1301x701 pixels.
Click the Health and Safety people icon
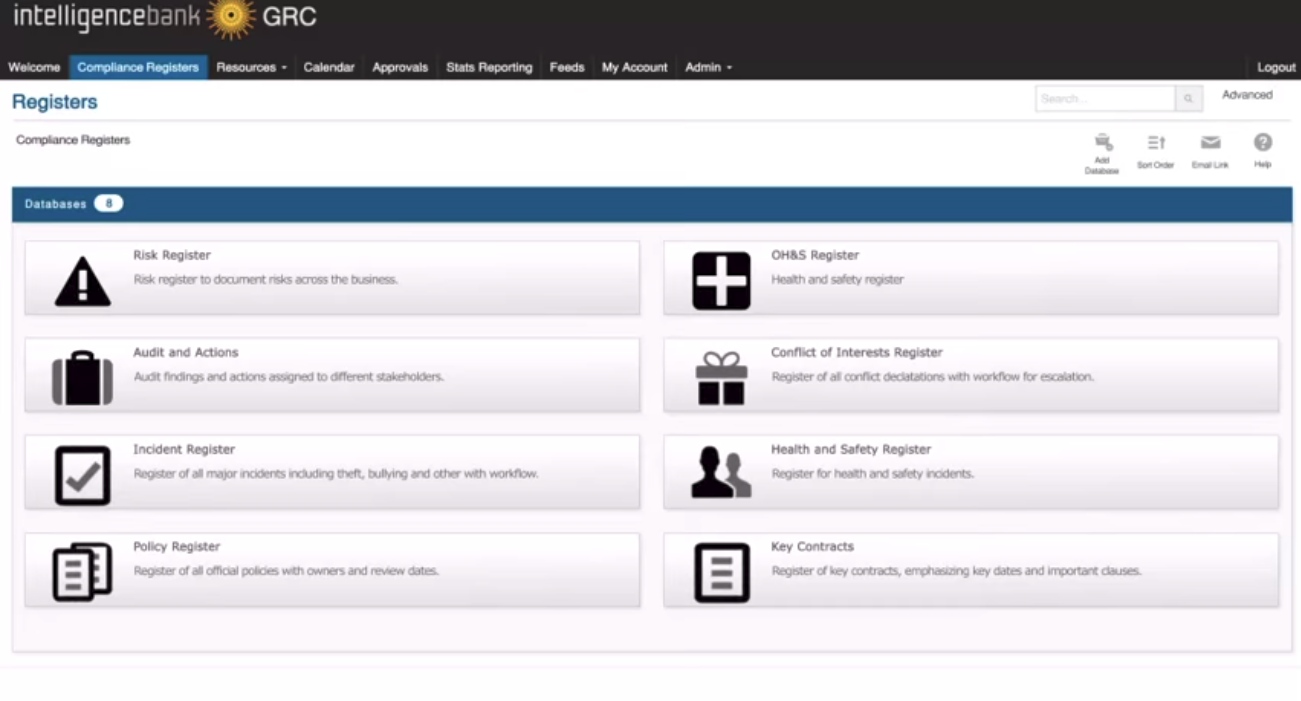point(721,473)
